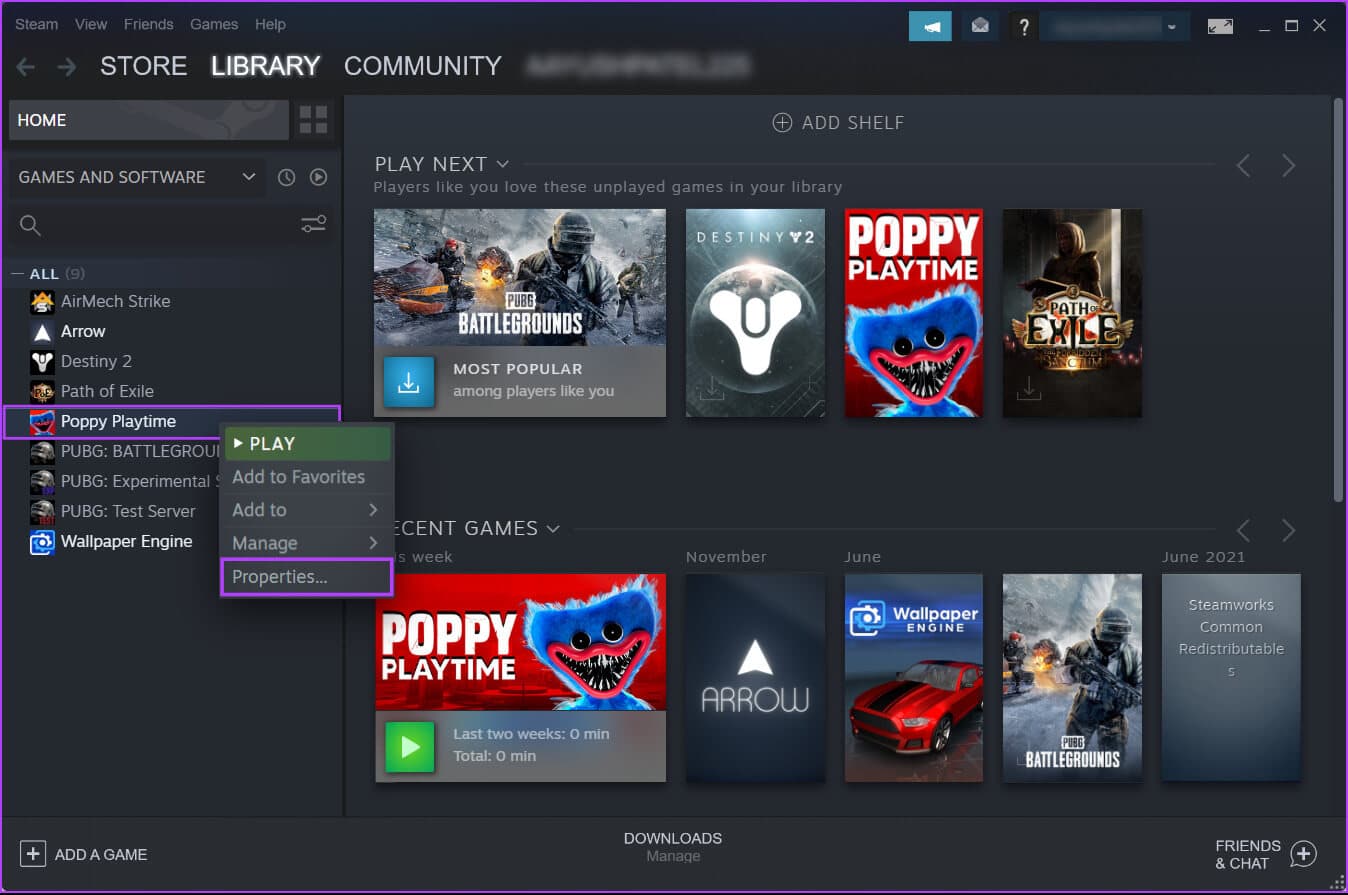Click the search magnifier icon
The width and height of the screenshot is (1348, 895).
tap(31, 225)
